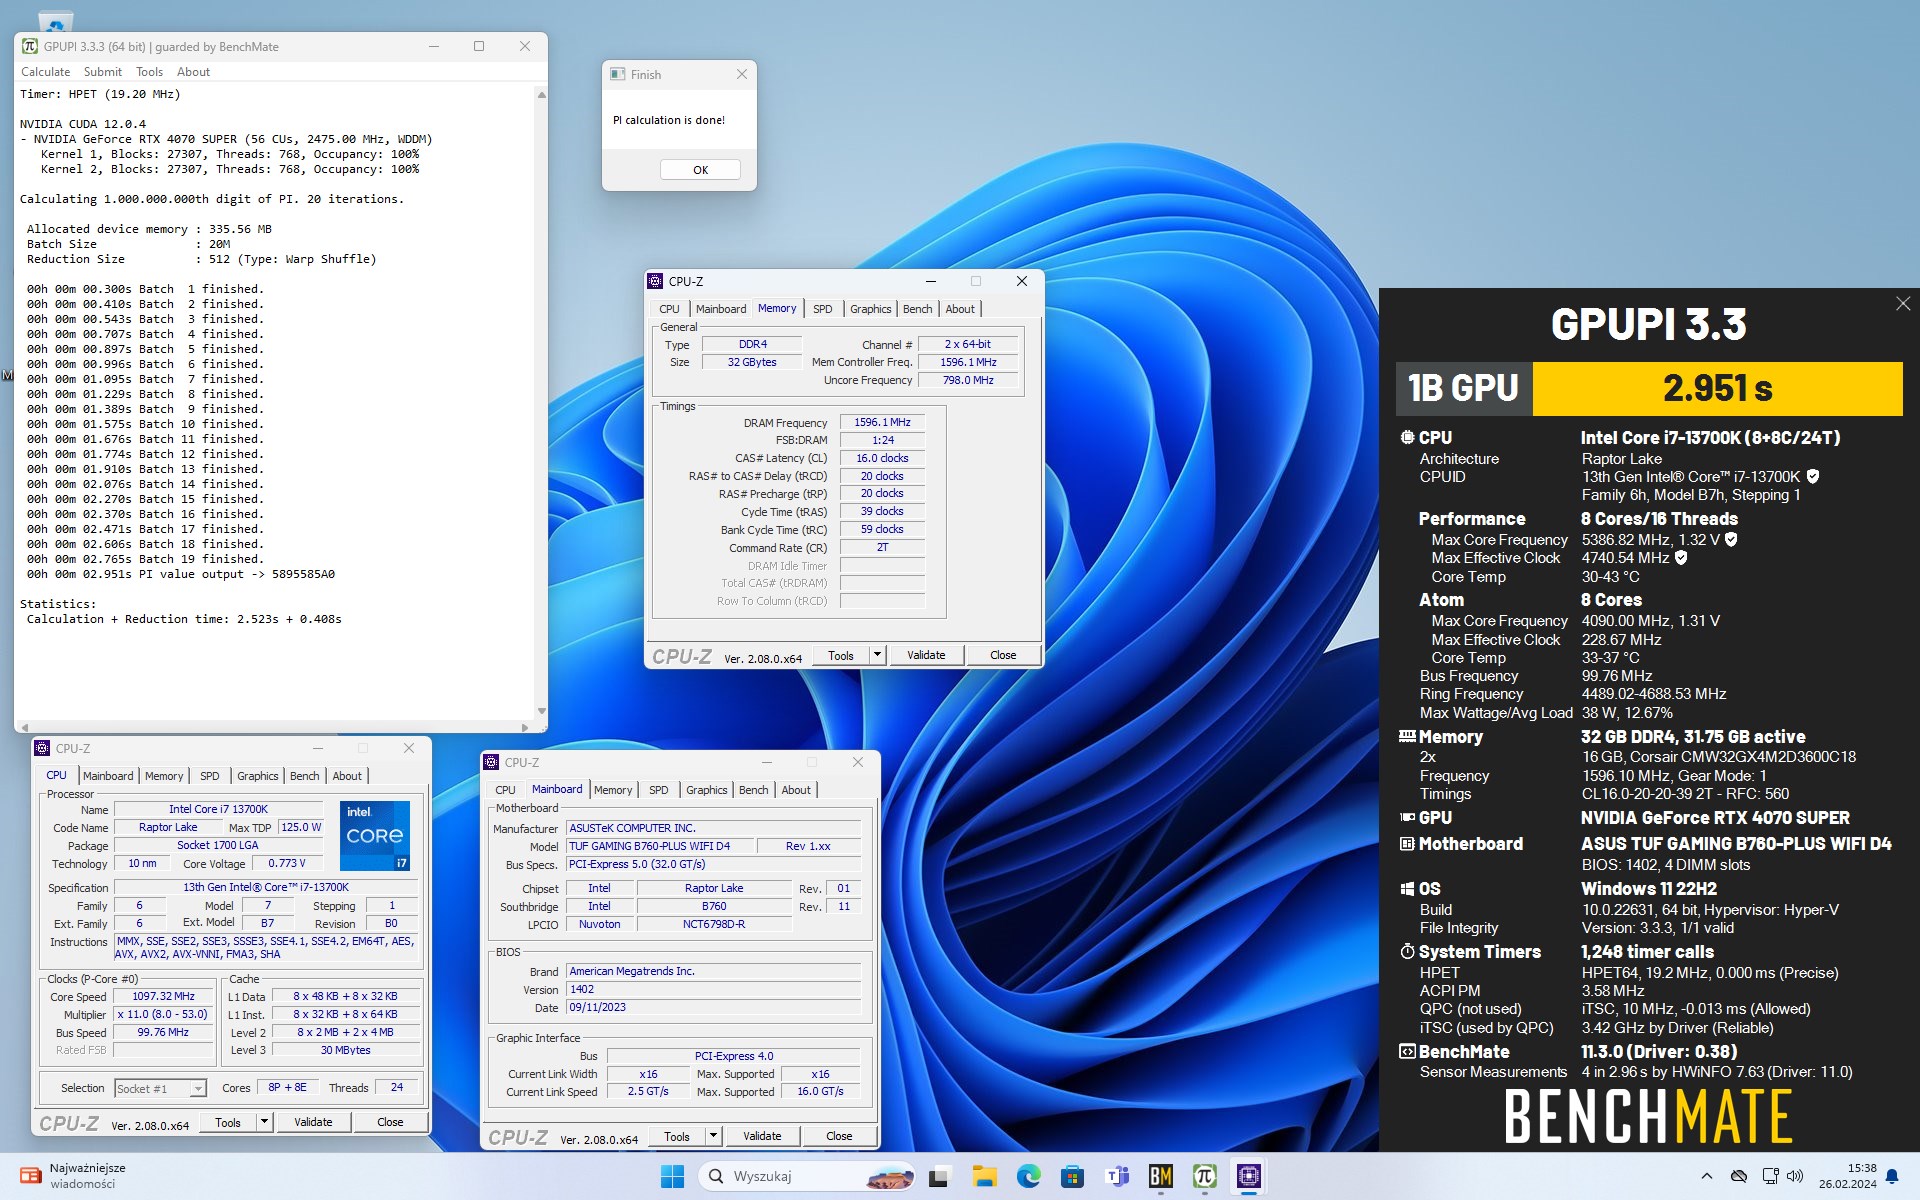Image resolution: width=1920 pixels, height=1200 pixels.
Task: Click the Intel Core i7 logo in CPU-Z
Action: [375, 835]
